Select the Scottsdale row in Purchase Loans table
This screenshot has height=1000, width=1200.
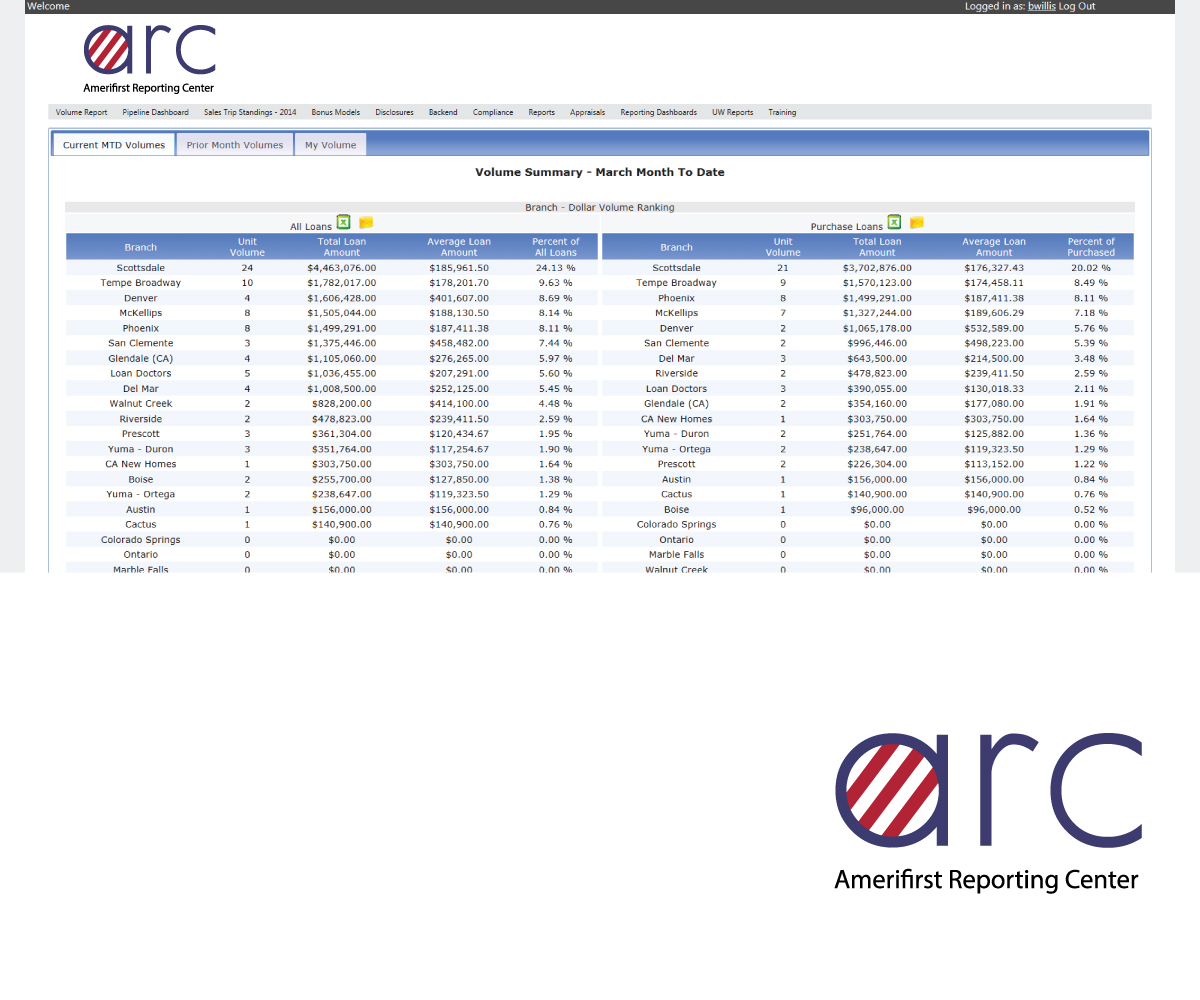point(676,268)
